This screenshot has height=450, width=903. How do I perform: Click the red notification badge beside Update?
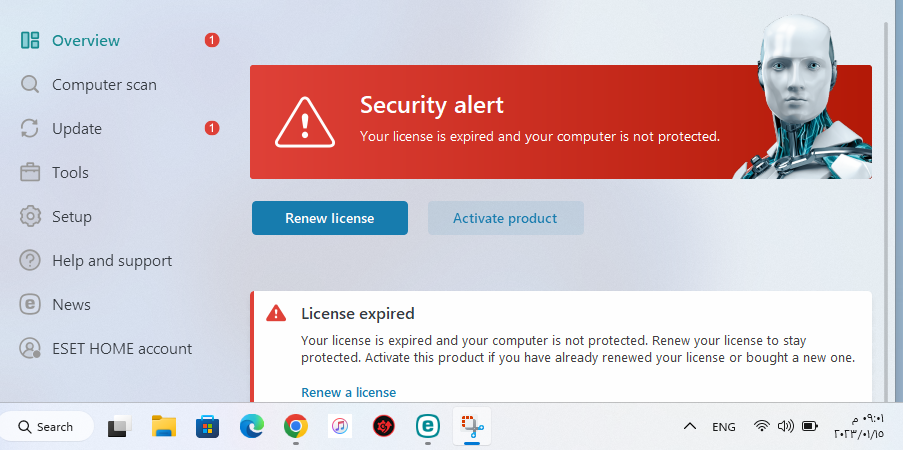tap(212, 128)
